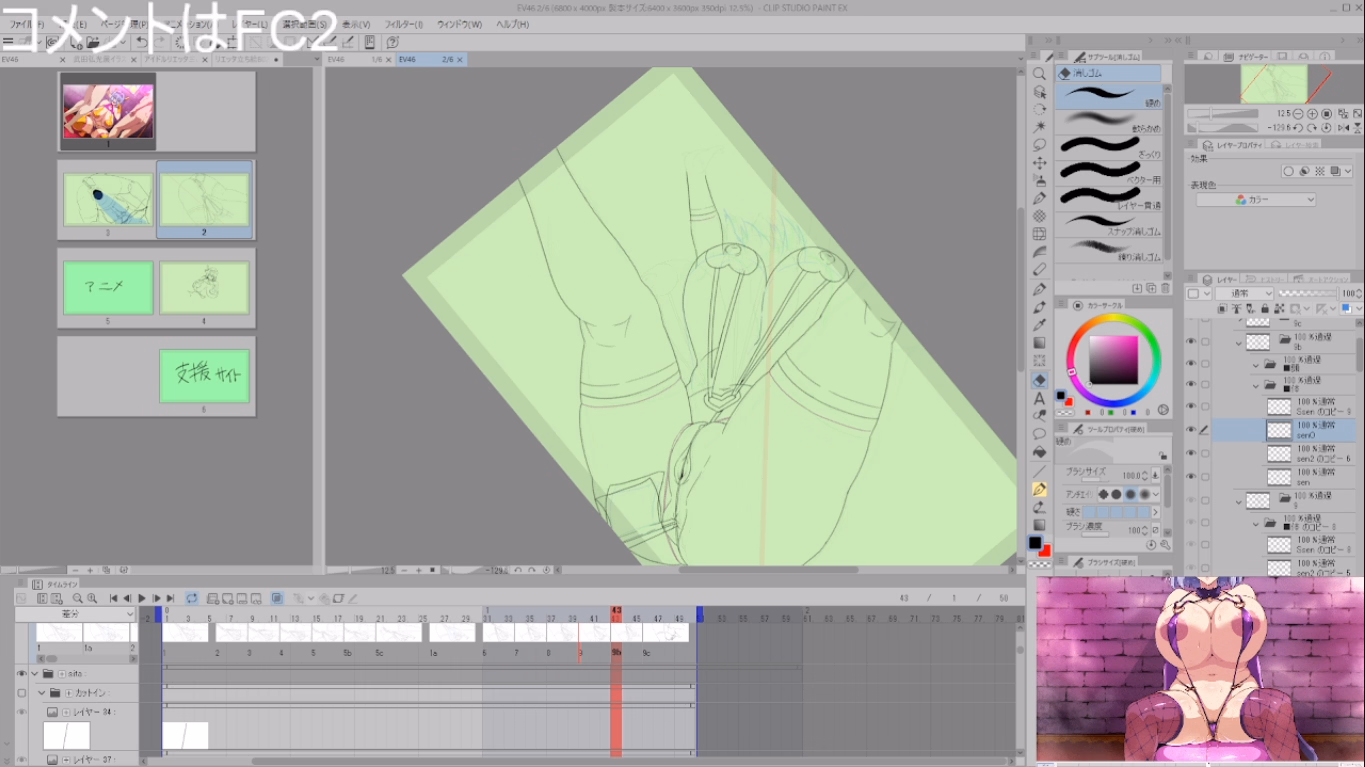Switch to document tab EV46 1/6
This screenshot has width=1365, height=767.
point(358,60)
